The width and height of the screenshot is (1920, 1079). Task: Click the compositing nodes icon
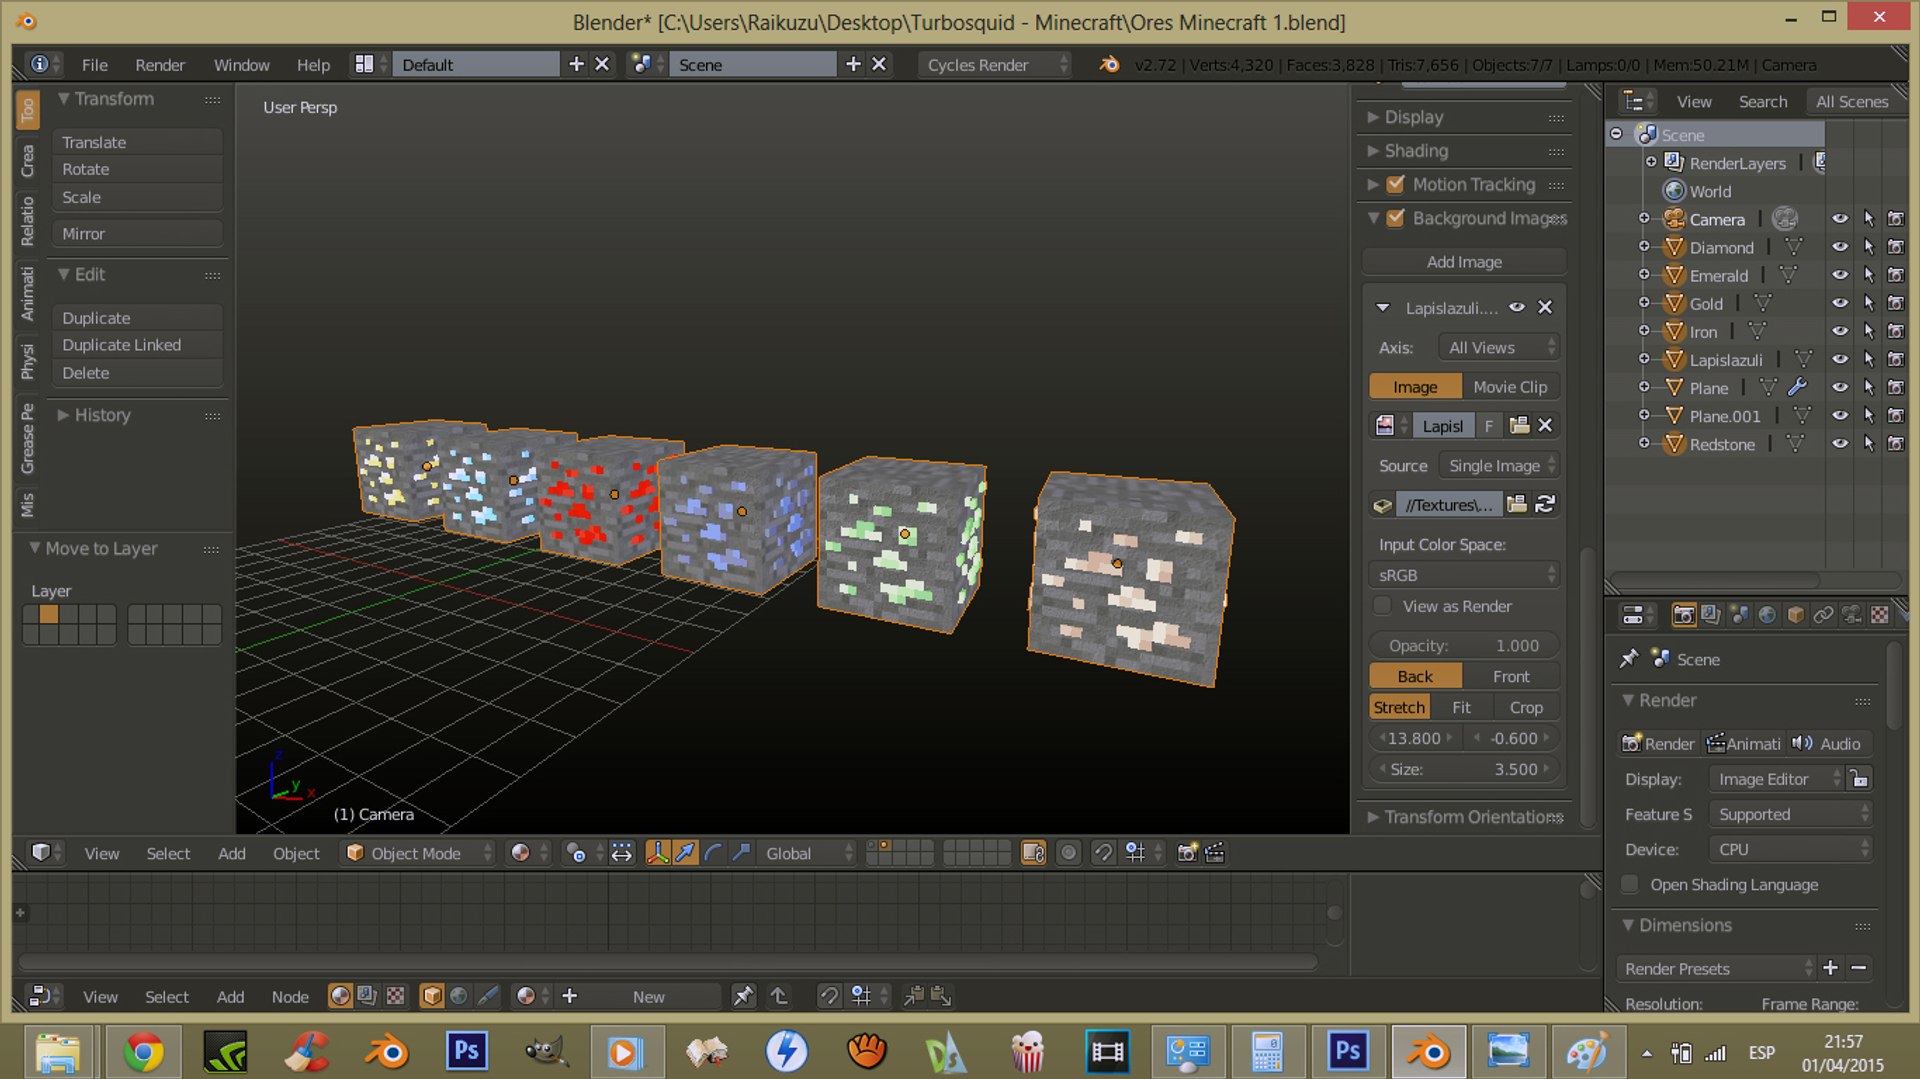pos(368,996)
